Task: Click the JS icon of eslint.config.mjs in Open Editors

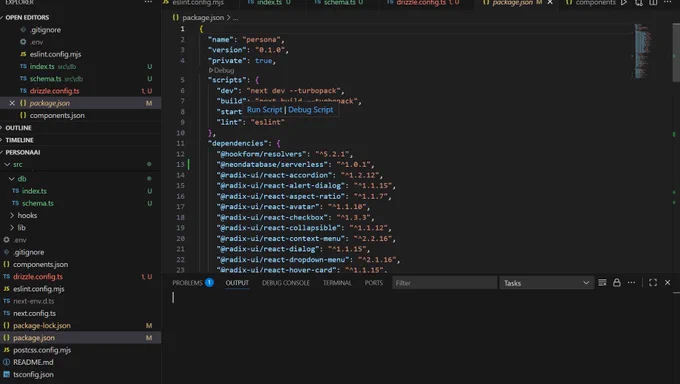Action: pos(23,54)
